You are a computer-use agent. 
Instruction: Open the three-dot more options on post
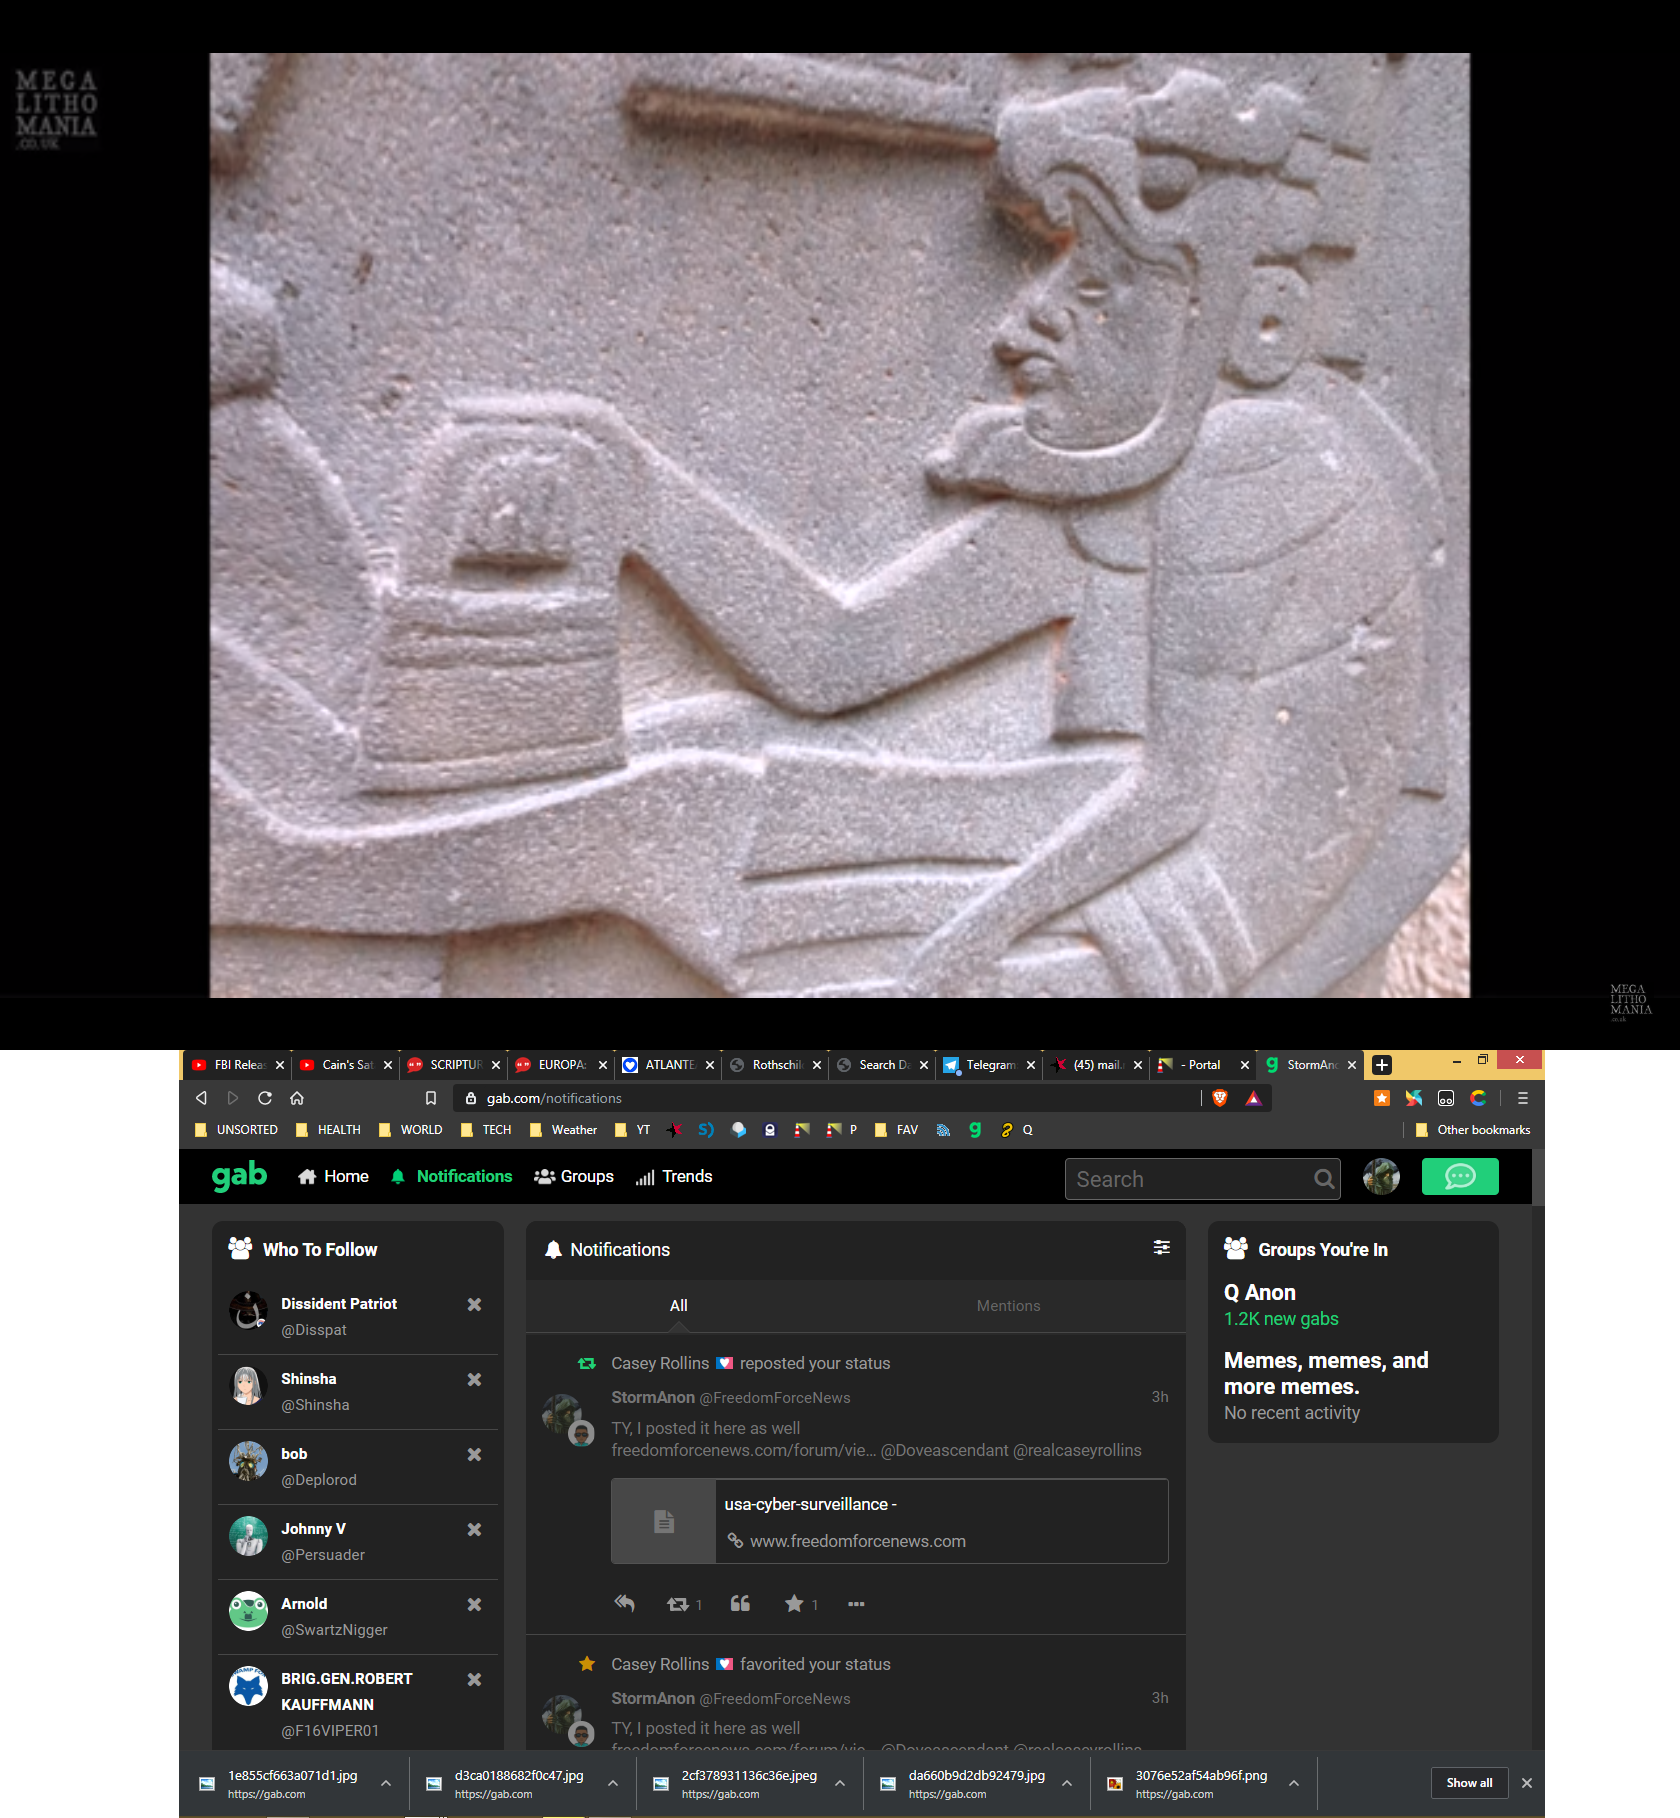pyautogui.click(x=856, y=1603)
